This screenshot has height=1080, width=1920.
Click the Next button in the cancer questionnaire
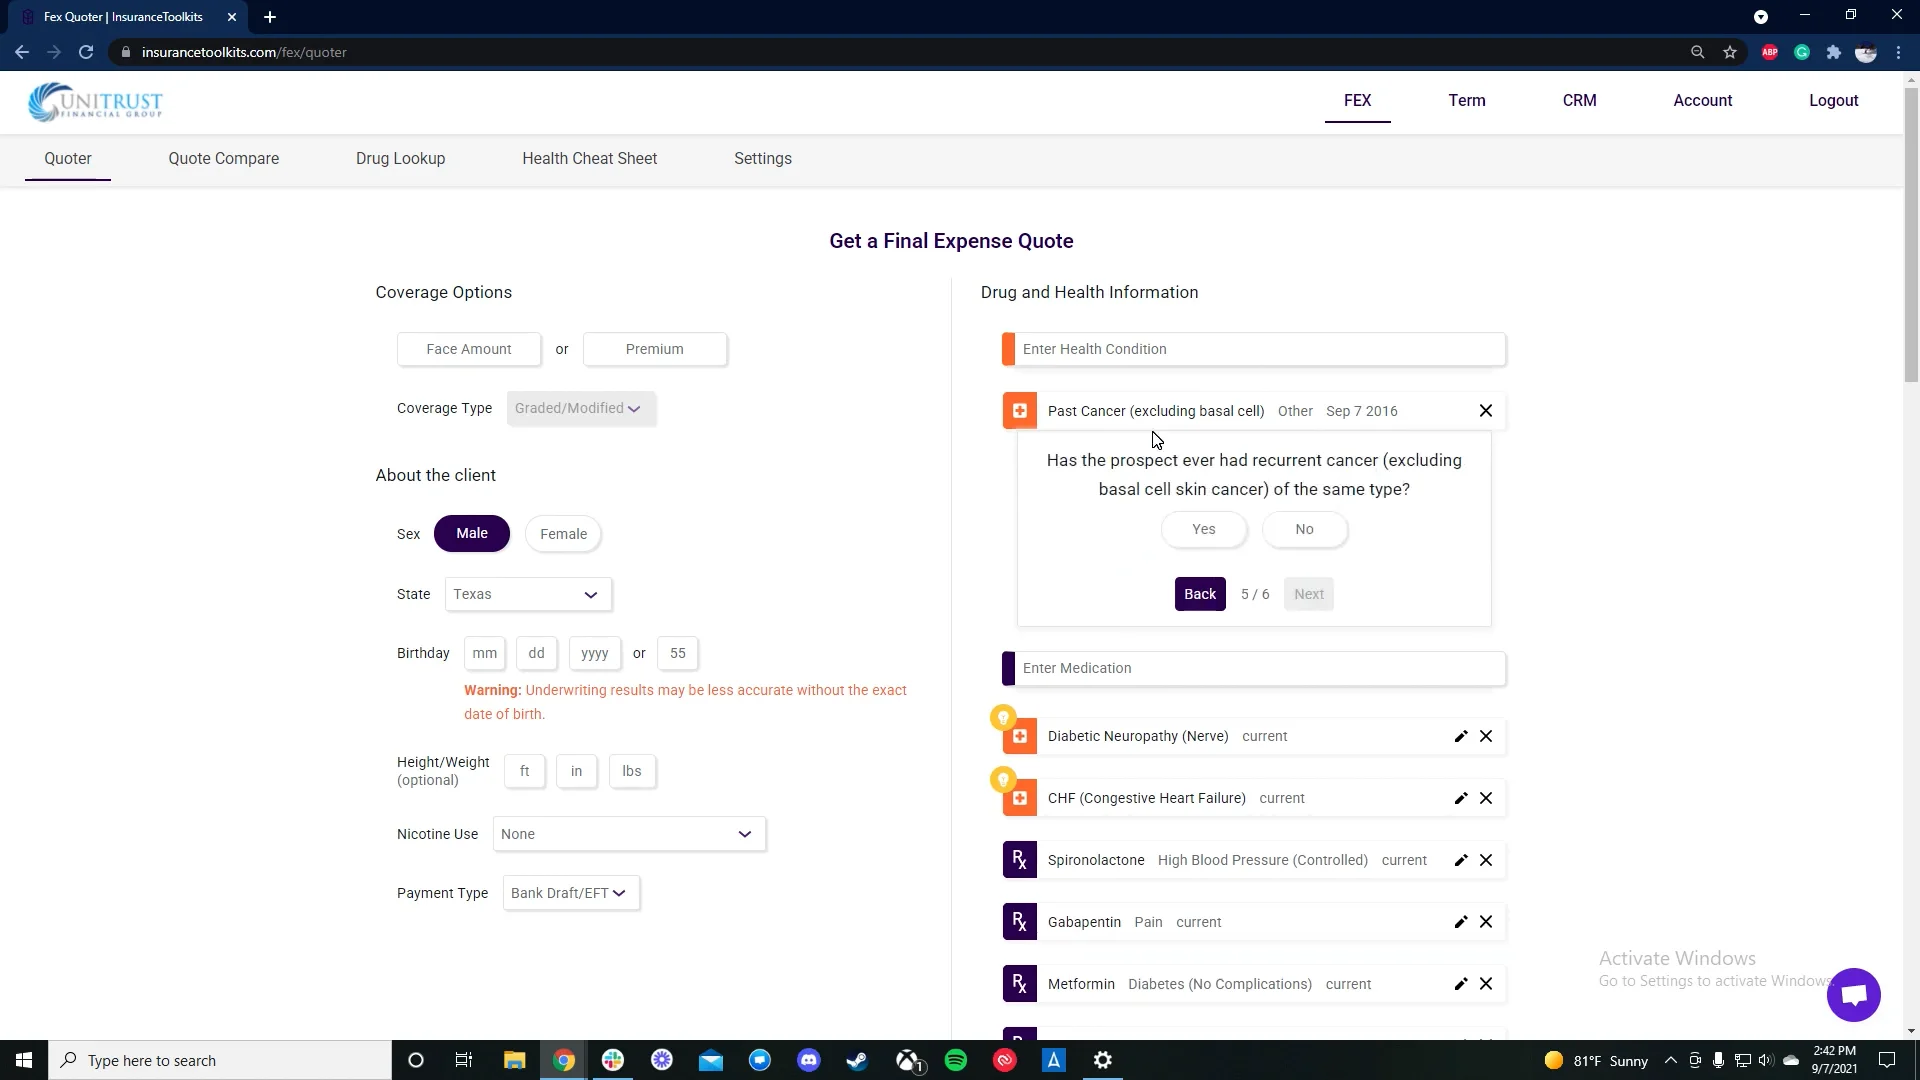click(x=1309, y=593)
